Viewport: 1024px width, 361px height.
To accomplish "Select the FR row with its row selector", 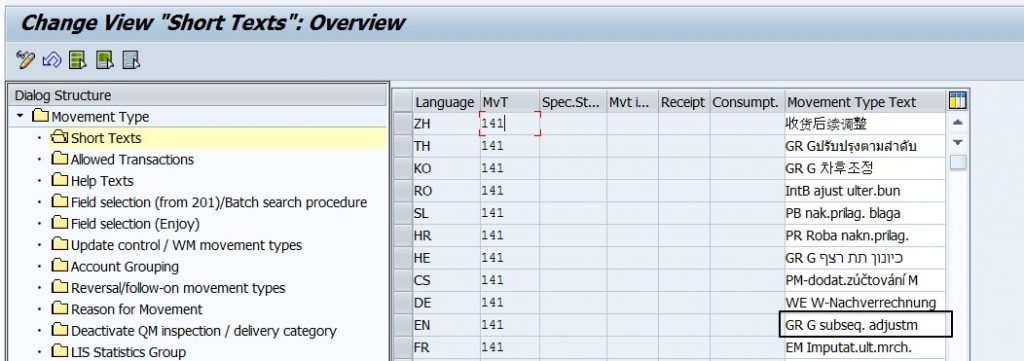I will click(x=403, y=347).
